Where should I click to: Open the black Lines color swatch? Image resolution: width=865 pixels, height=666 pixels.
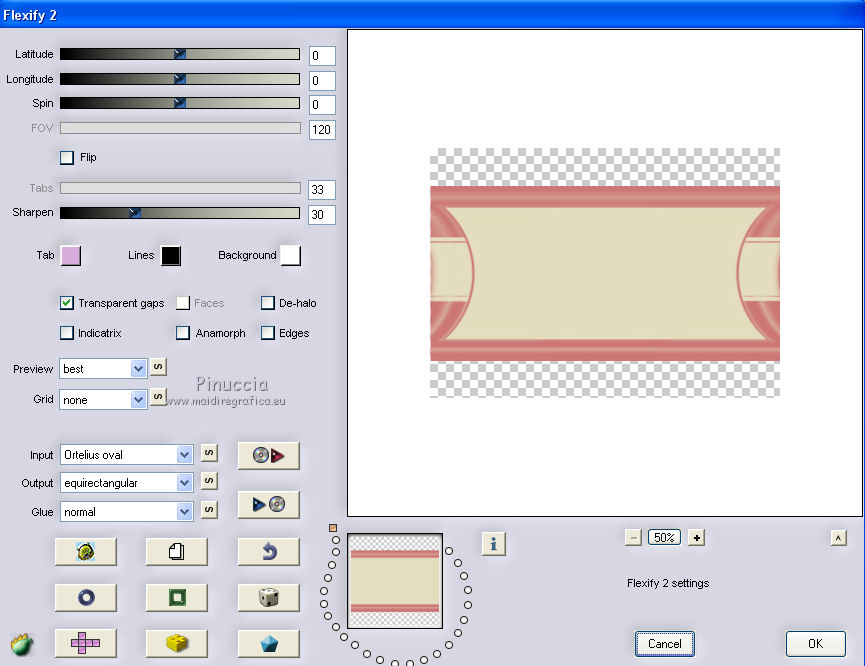(x=171, y=255)
